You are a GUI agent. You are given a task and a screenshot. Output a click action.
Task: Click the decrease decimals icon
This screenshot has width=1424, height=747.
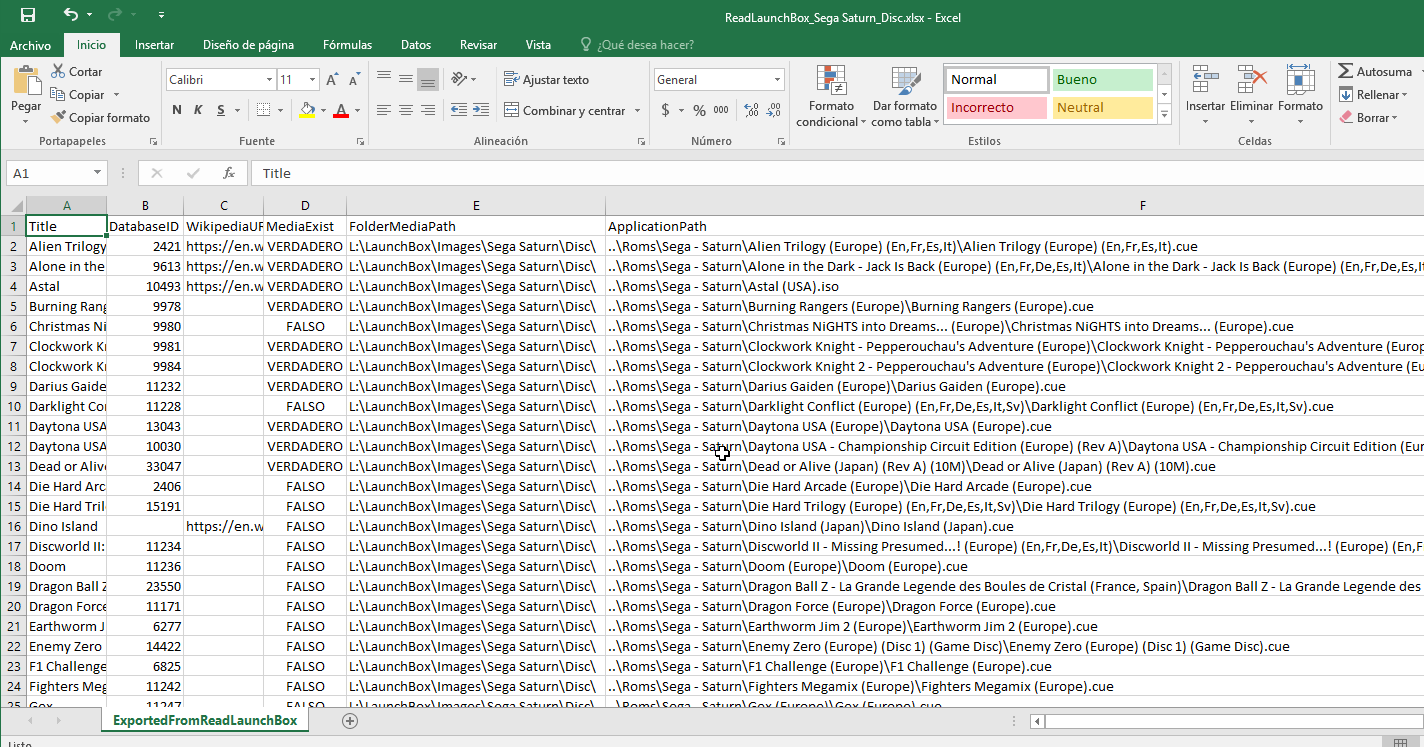pyautogui.click(x=774, y=110)
